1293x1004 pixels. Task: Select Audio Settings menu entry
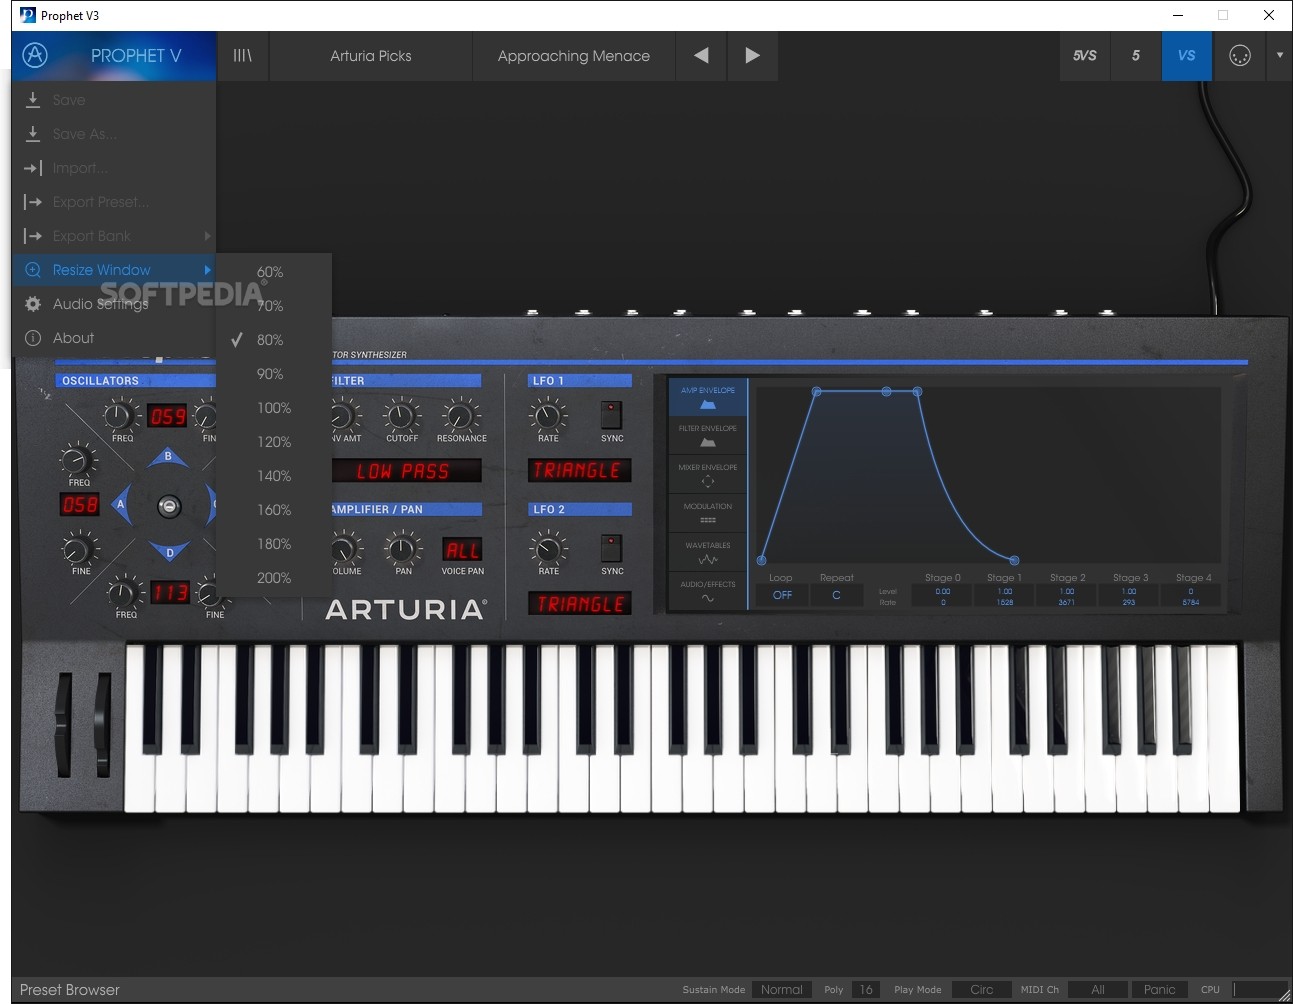coord(114,304)
